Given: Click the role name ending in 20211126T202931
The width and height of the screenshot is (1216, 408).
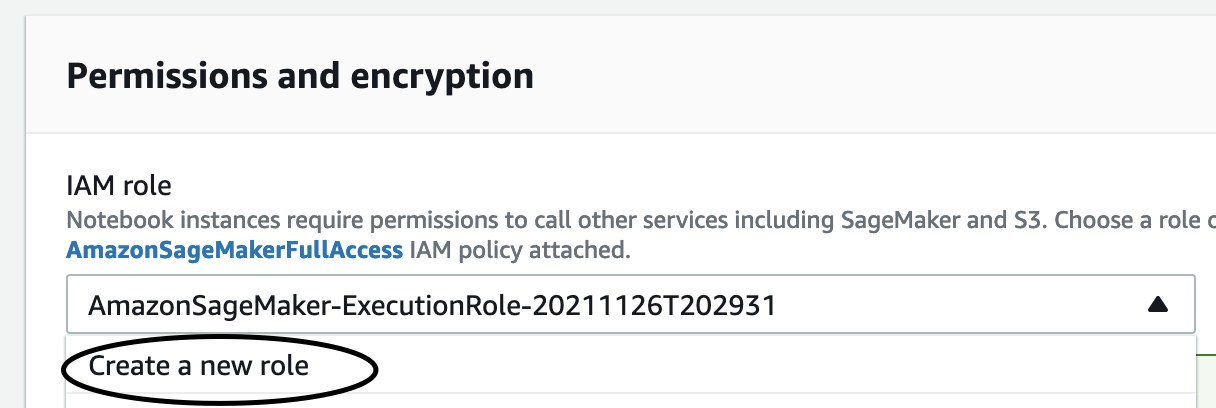Looking at the screenshot, I should coord(432,305).
